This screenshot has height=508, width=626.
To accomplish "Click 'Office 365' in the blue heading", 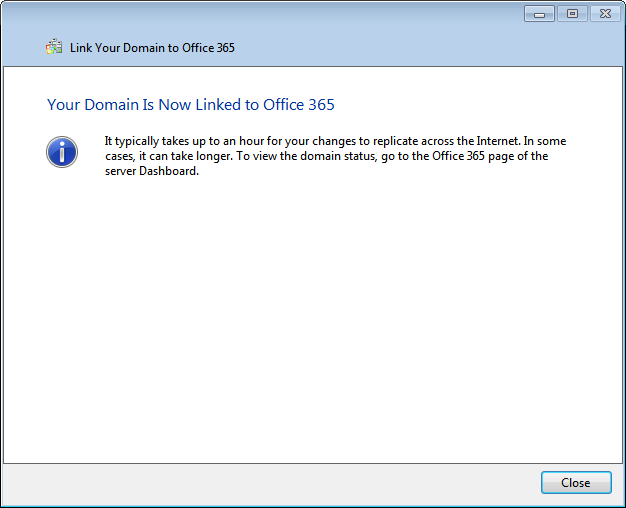I will (x=298, y=104).
